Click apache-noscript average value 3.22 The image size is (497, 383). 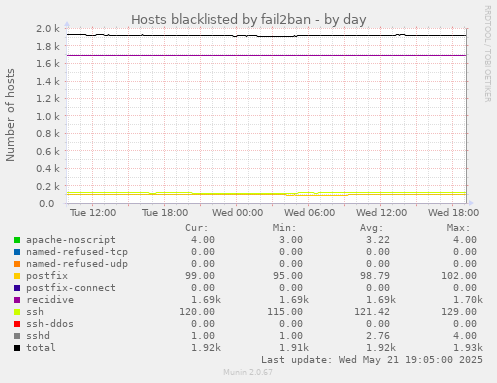[x=378, y=240]
